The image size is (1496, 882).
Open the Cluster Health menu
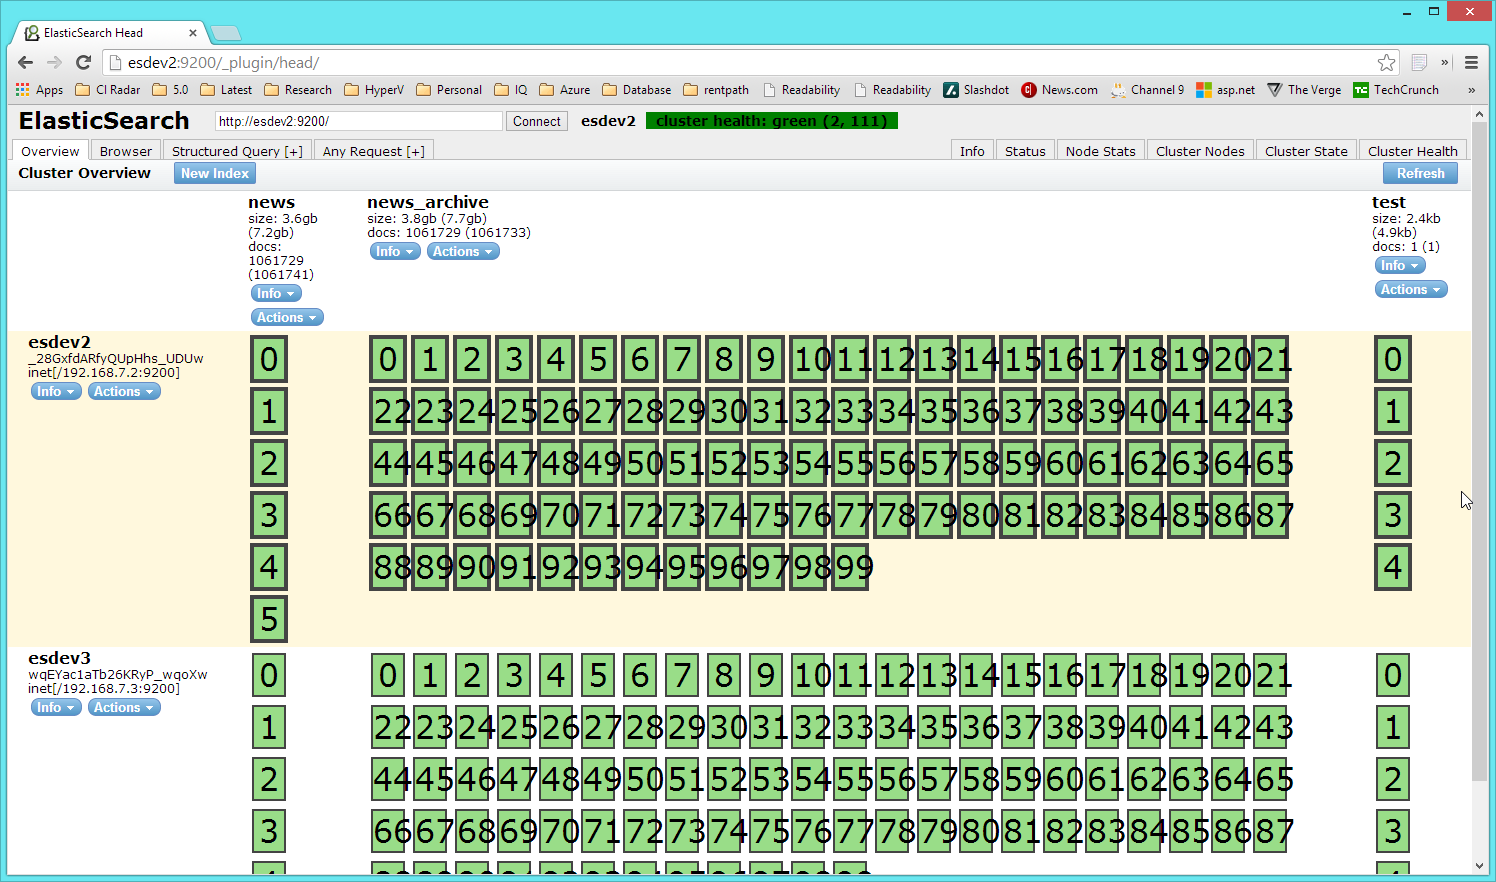click(x=1412, y=151)
